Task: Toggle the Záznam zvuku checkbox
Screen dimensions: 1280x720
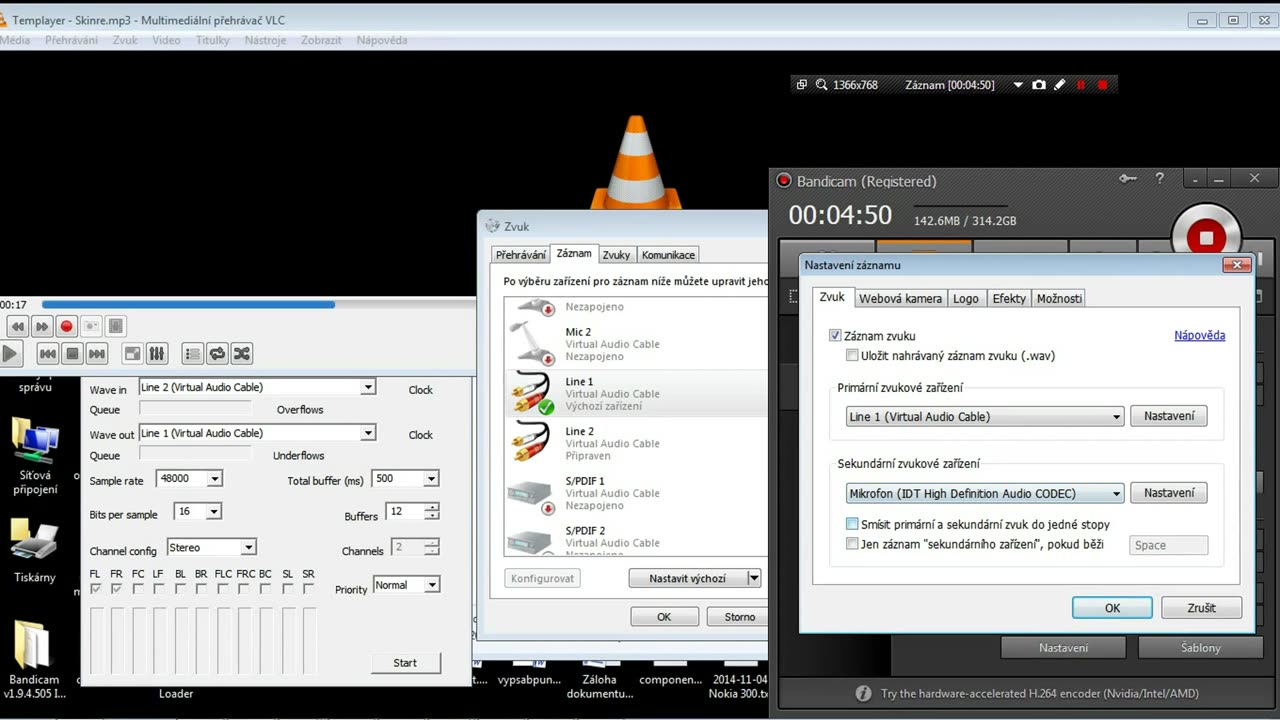Action: 836,336
